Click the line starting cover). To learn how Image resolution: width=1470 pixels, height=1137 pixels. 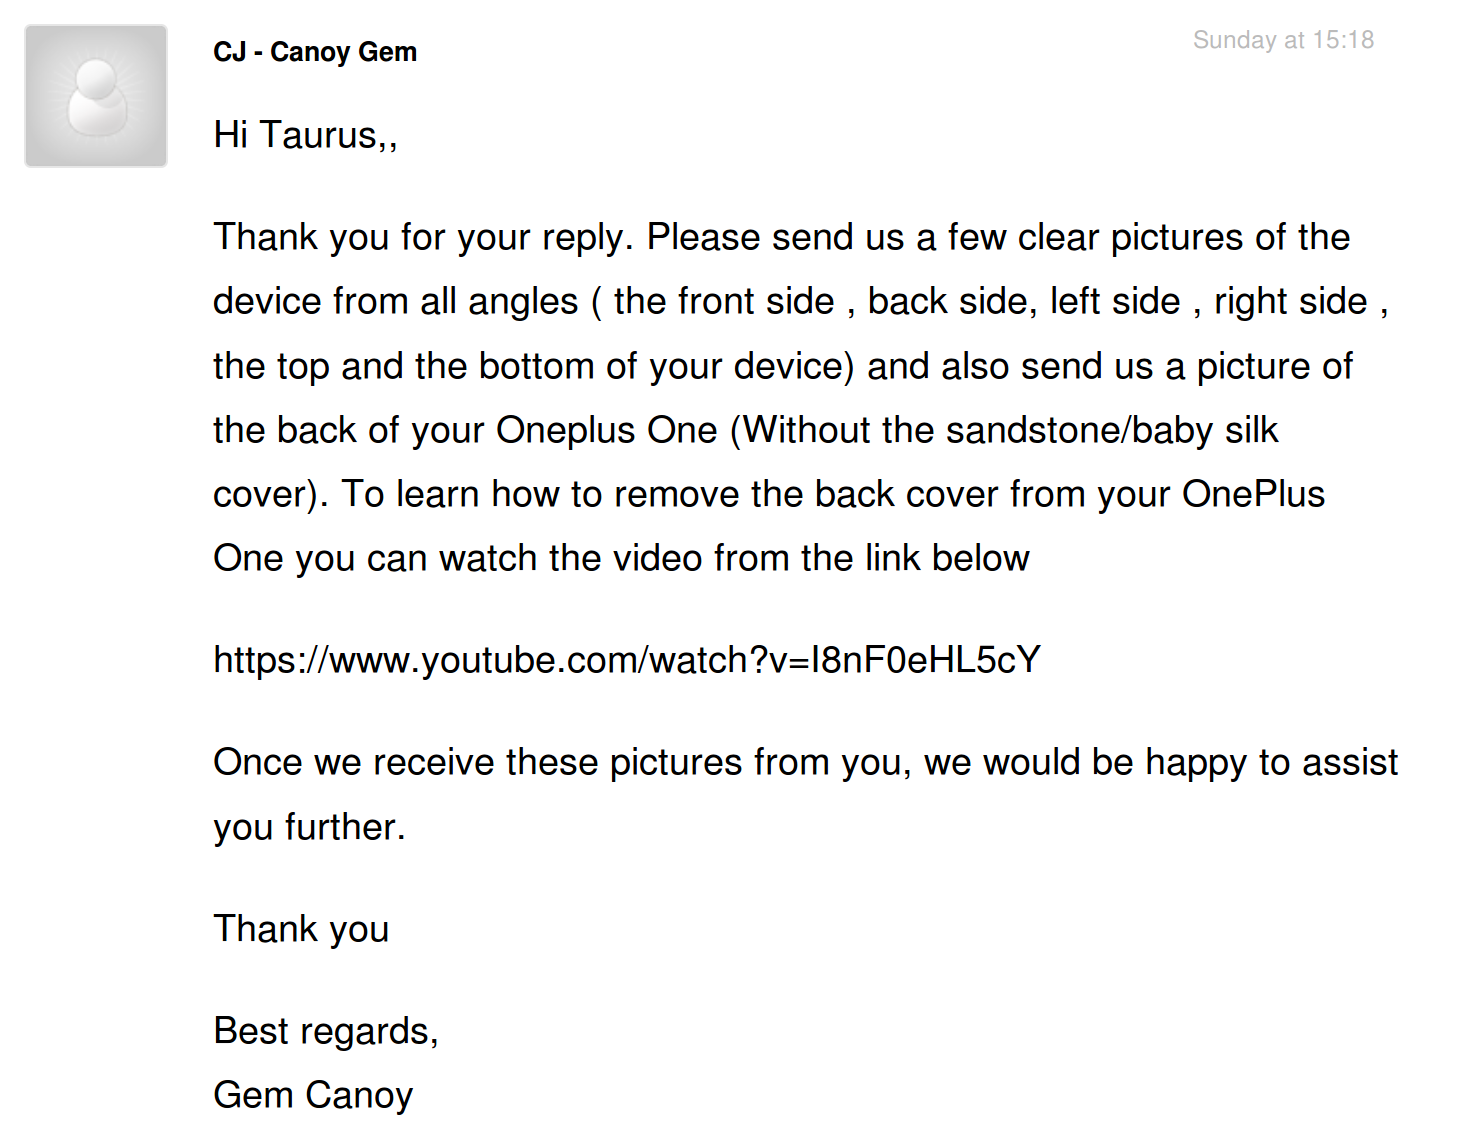point(769,495)
